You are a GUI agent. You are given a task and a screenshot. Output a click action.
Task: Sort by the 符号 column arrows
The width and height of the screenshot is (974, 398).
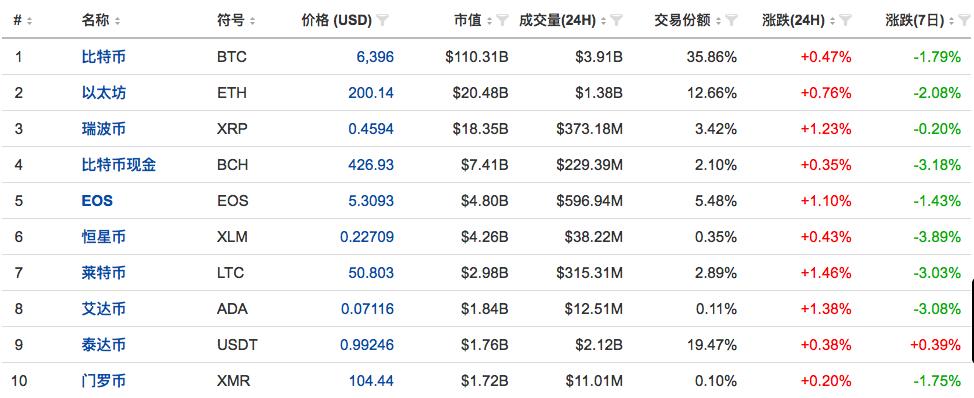pos(252,21)
